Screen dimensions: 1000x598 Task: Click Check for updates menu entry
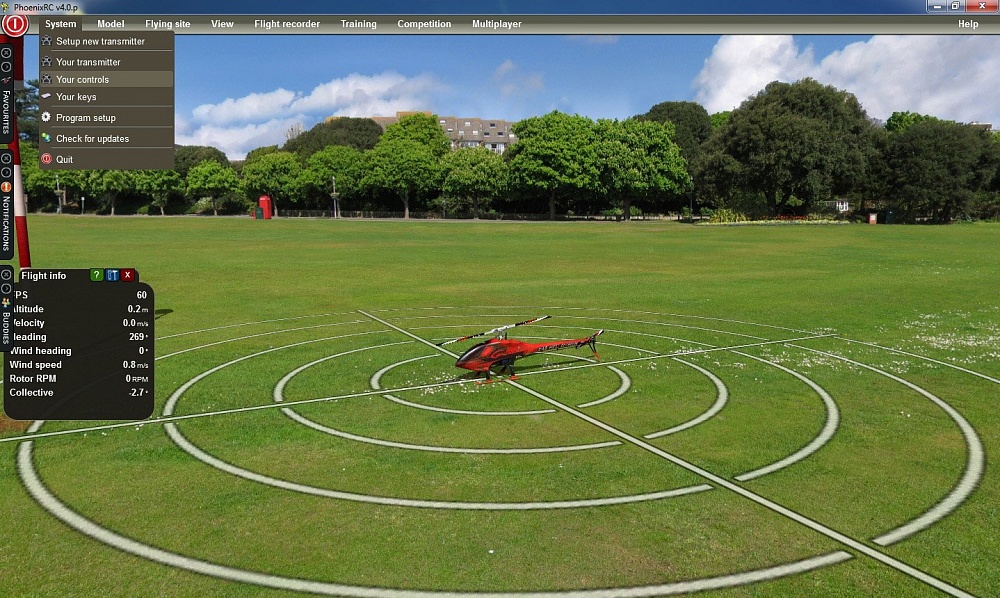point(92,139)
